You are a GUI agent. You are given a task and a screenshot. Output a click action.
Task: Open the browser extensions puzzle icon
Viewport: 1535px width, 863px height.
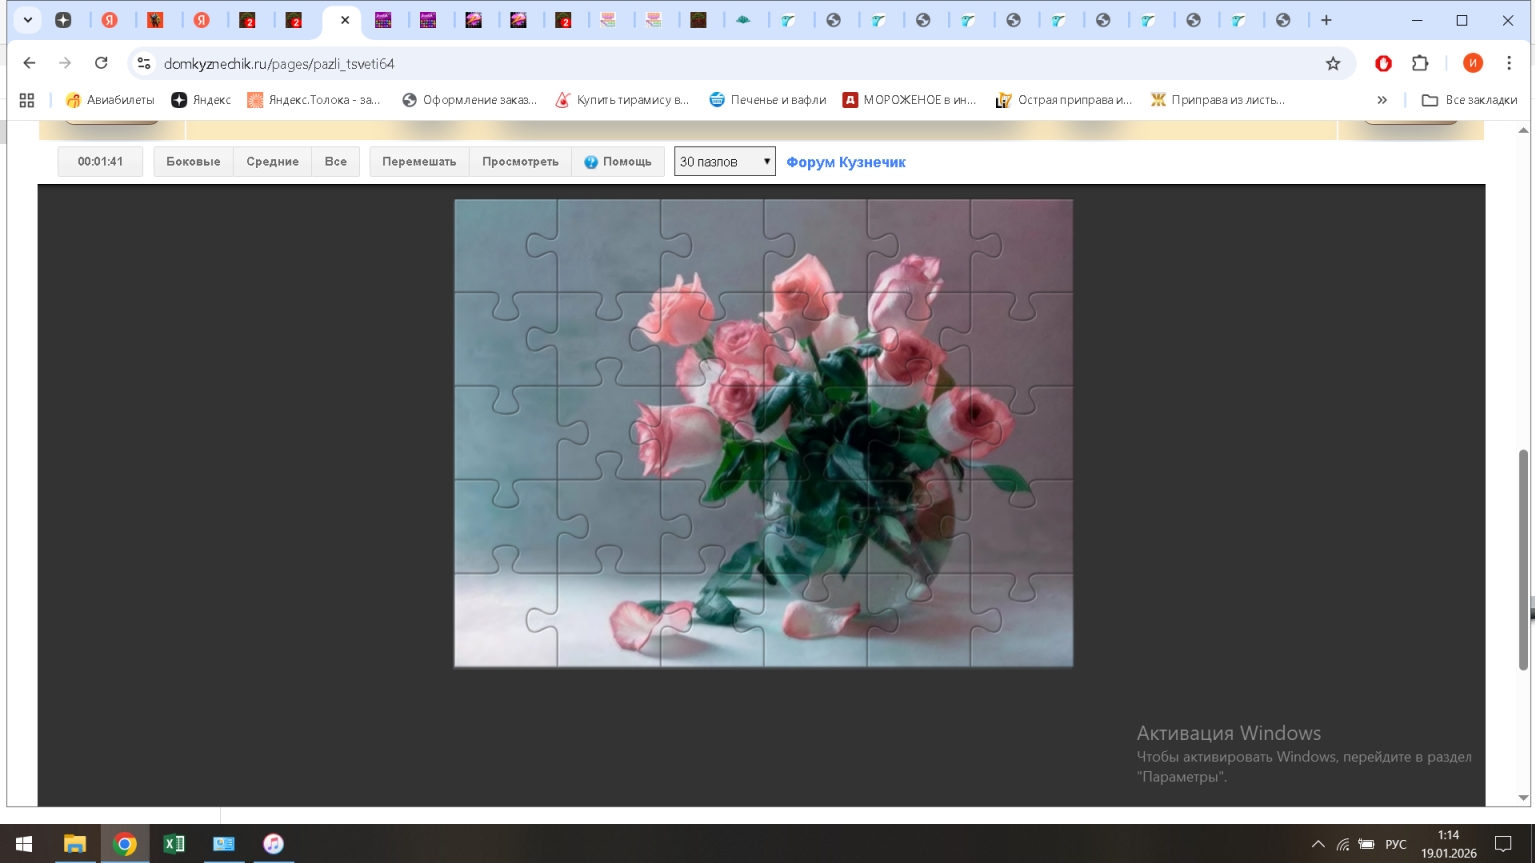(x=1420, y=63)
